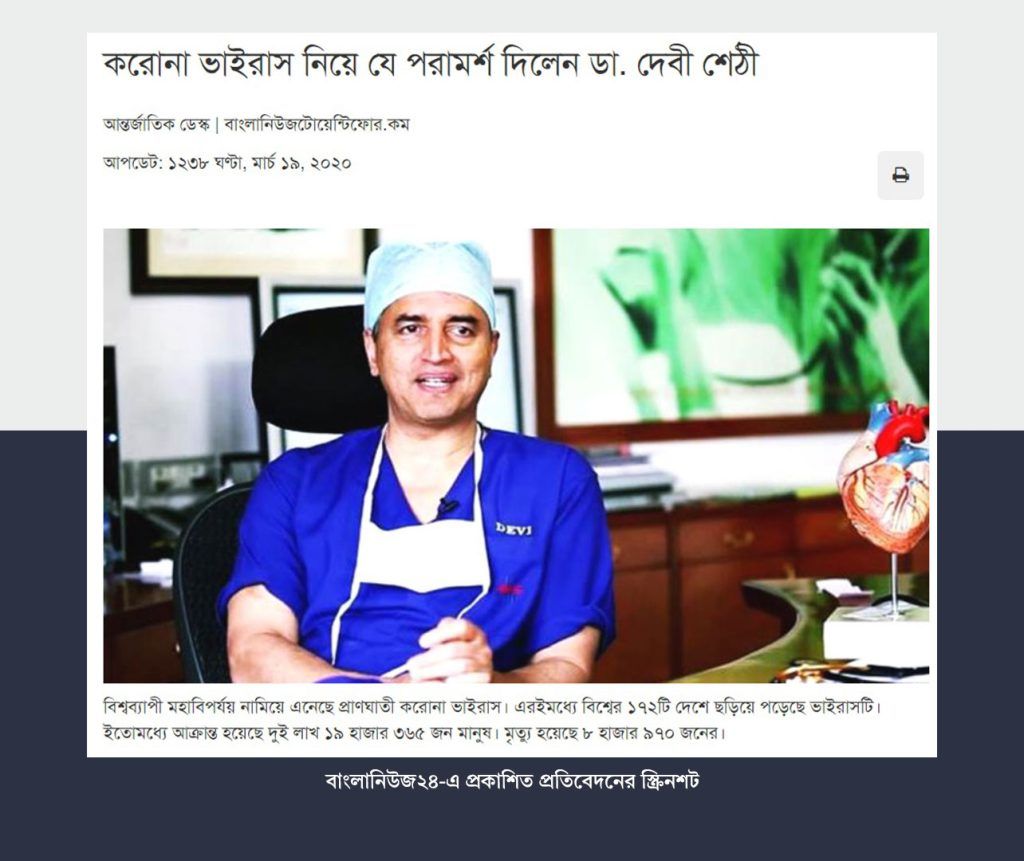
Task: Open the headline about Dr. Devi Shetty's corona advice
Action: [430, 65]
